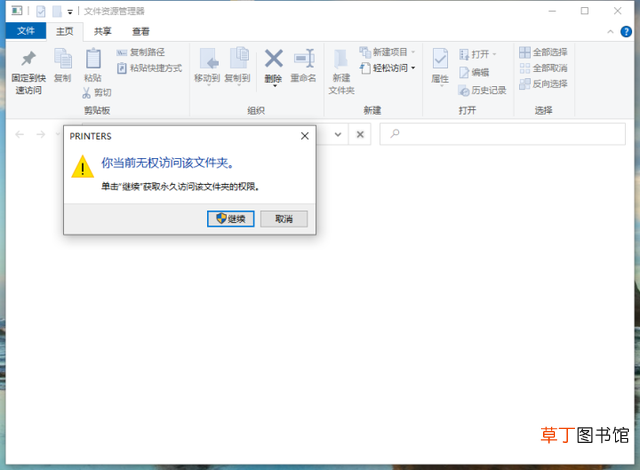Click the Pin to Quick access icon
Image resolution: width=640 pixels, height=470 pixels.
[x=29, y=59]
